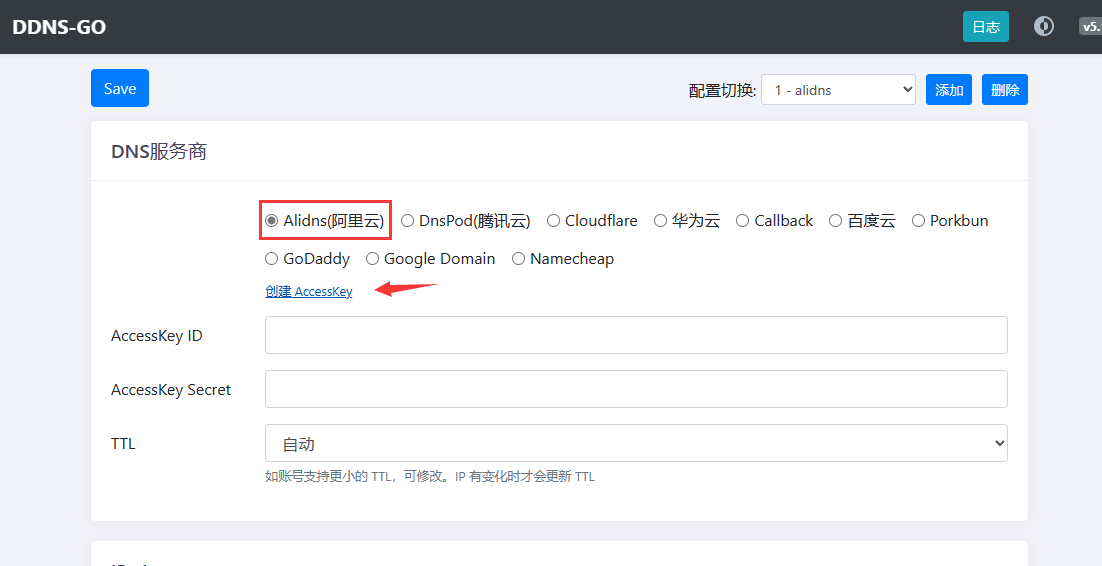Click the TTL hint text below dropdown
The width and height of the screenshot is (1102, 566).
[429, 477]
